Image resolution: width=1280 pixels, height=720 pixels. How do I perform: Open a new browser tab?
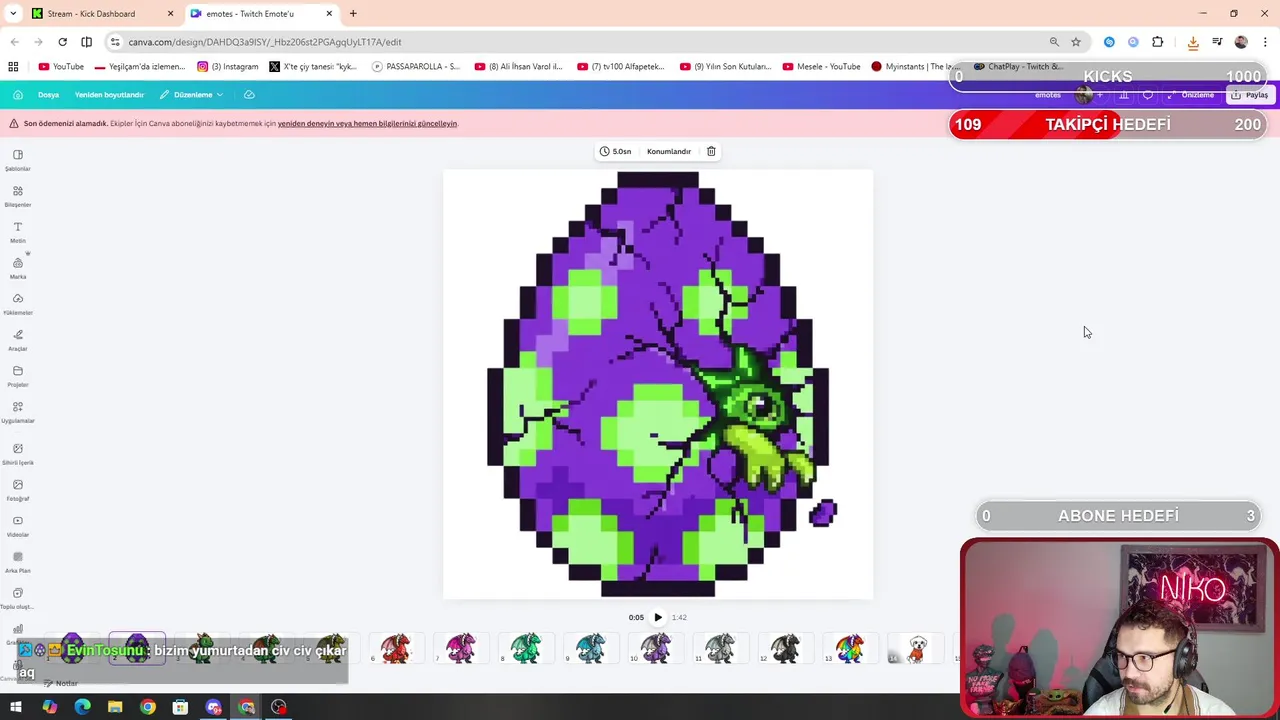tap(353, 14)
